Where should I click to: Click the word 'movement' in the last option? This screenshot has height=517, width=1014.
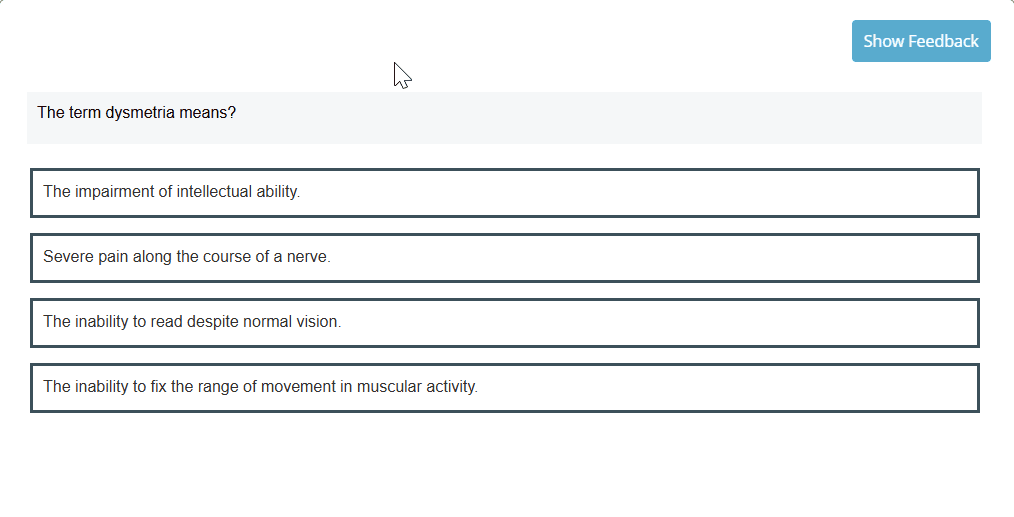pyautogui.click(x=299, y=387)
